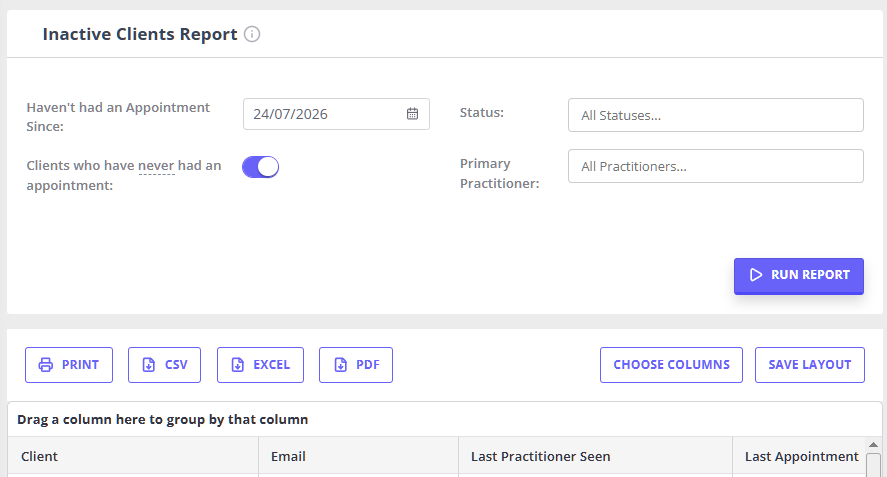
Task: Open the All Practitioners dropdown
Action: pos(716,166)
